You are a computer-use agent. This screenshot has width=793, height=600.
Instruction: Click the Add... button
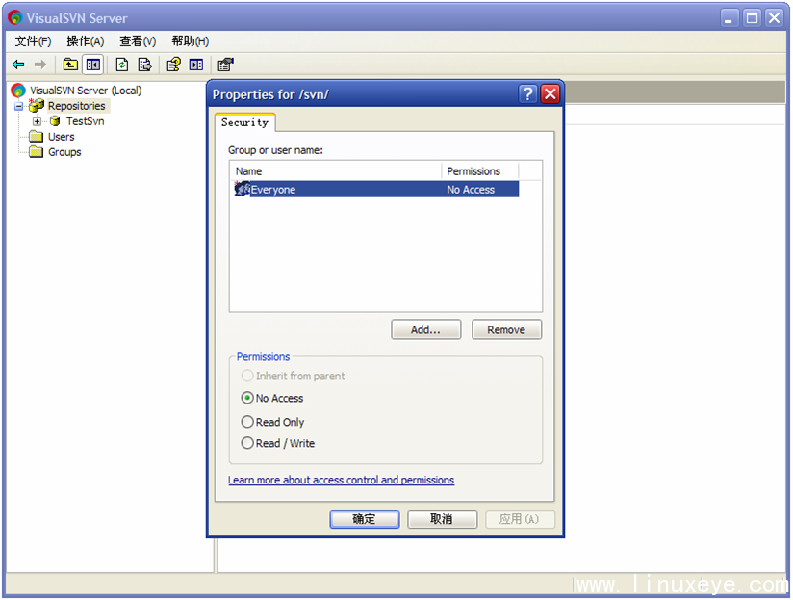pos(426,329)
